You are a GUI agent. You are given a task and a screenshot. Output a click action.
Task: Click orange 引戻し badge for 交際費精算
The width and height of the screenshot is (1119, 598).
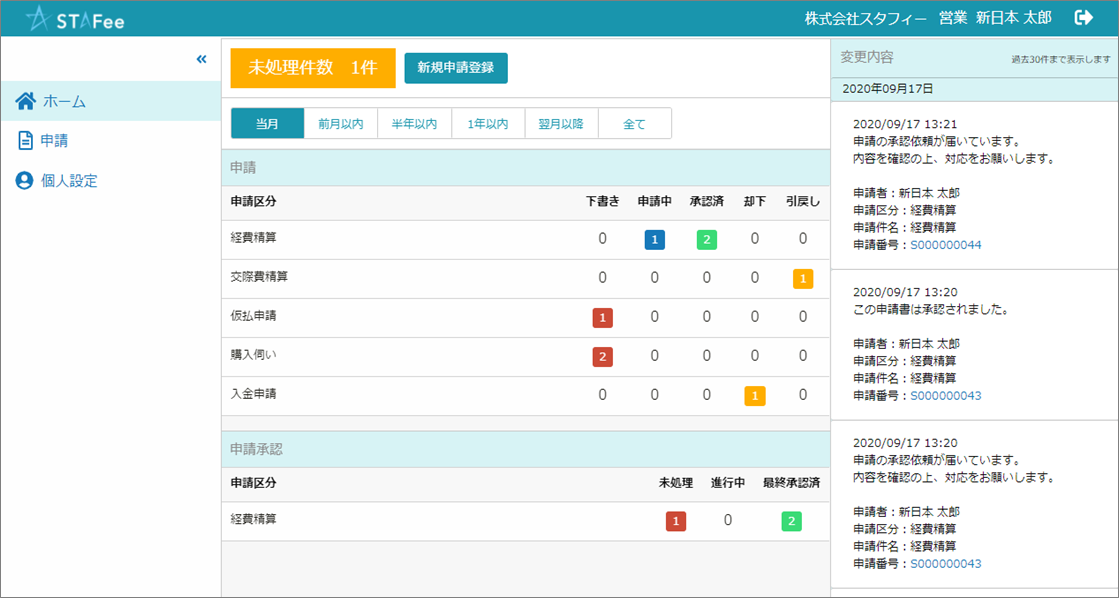[802, 279]
